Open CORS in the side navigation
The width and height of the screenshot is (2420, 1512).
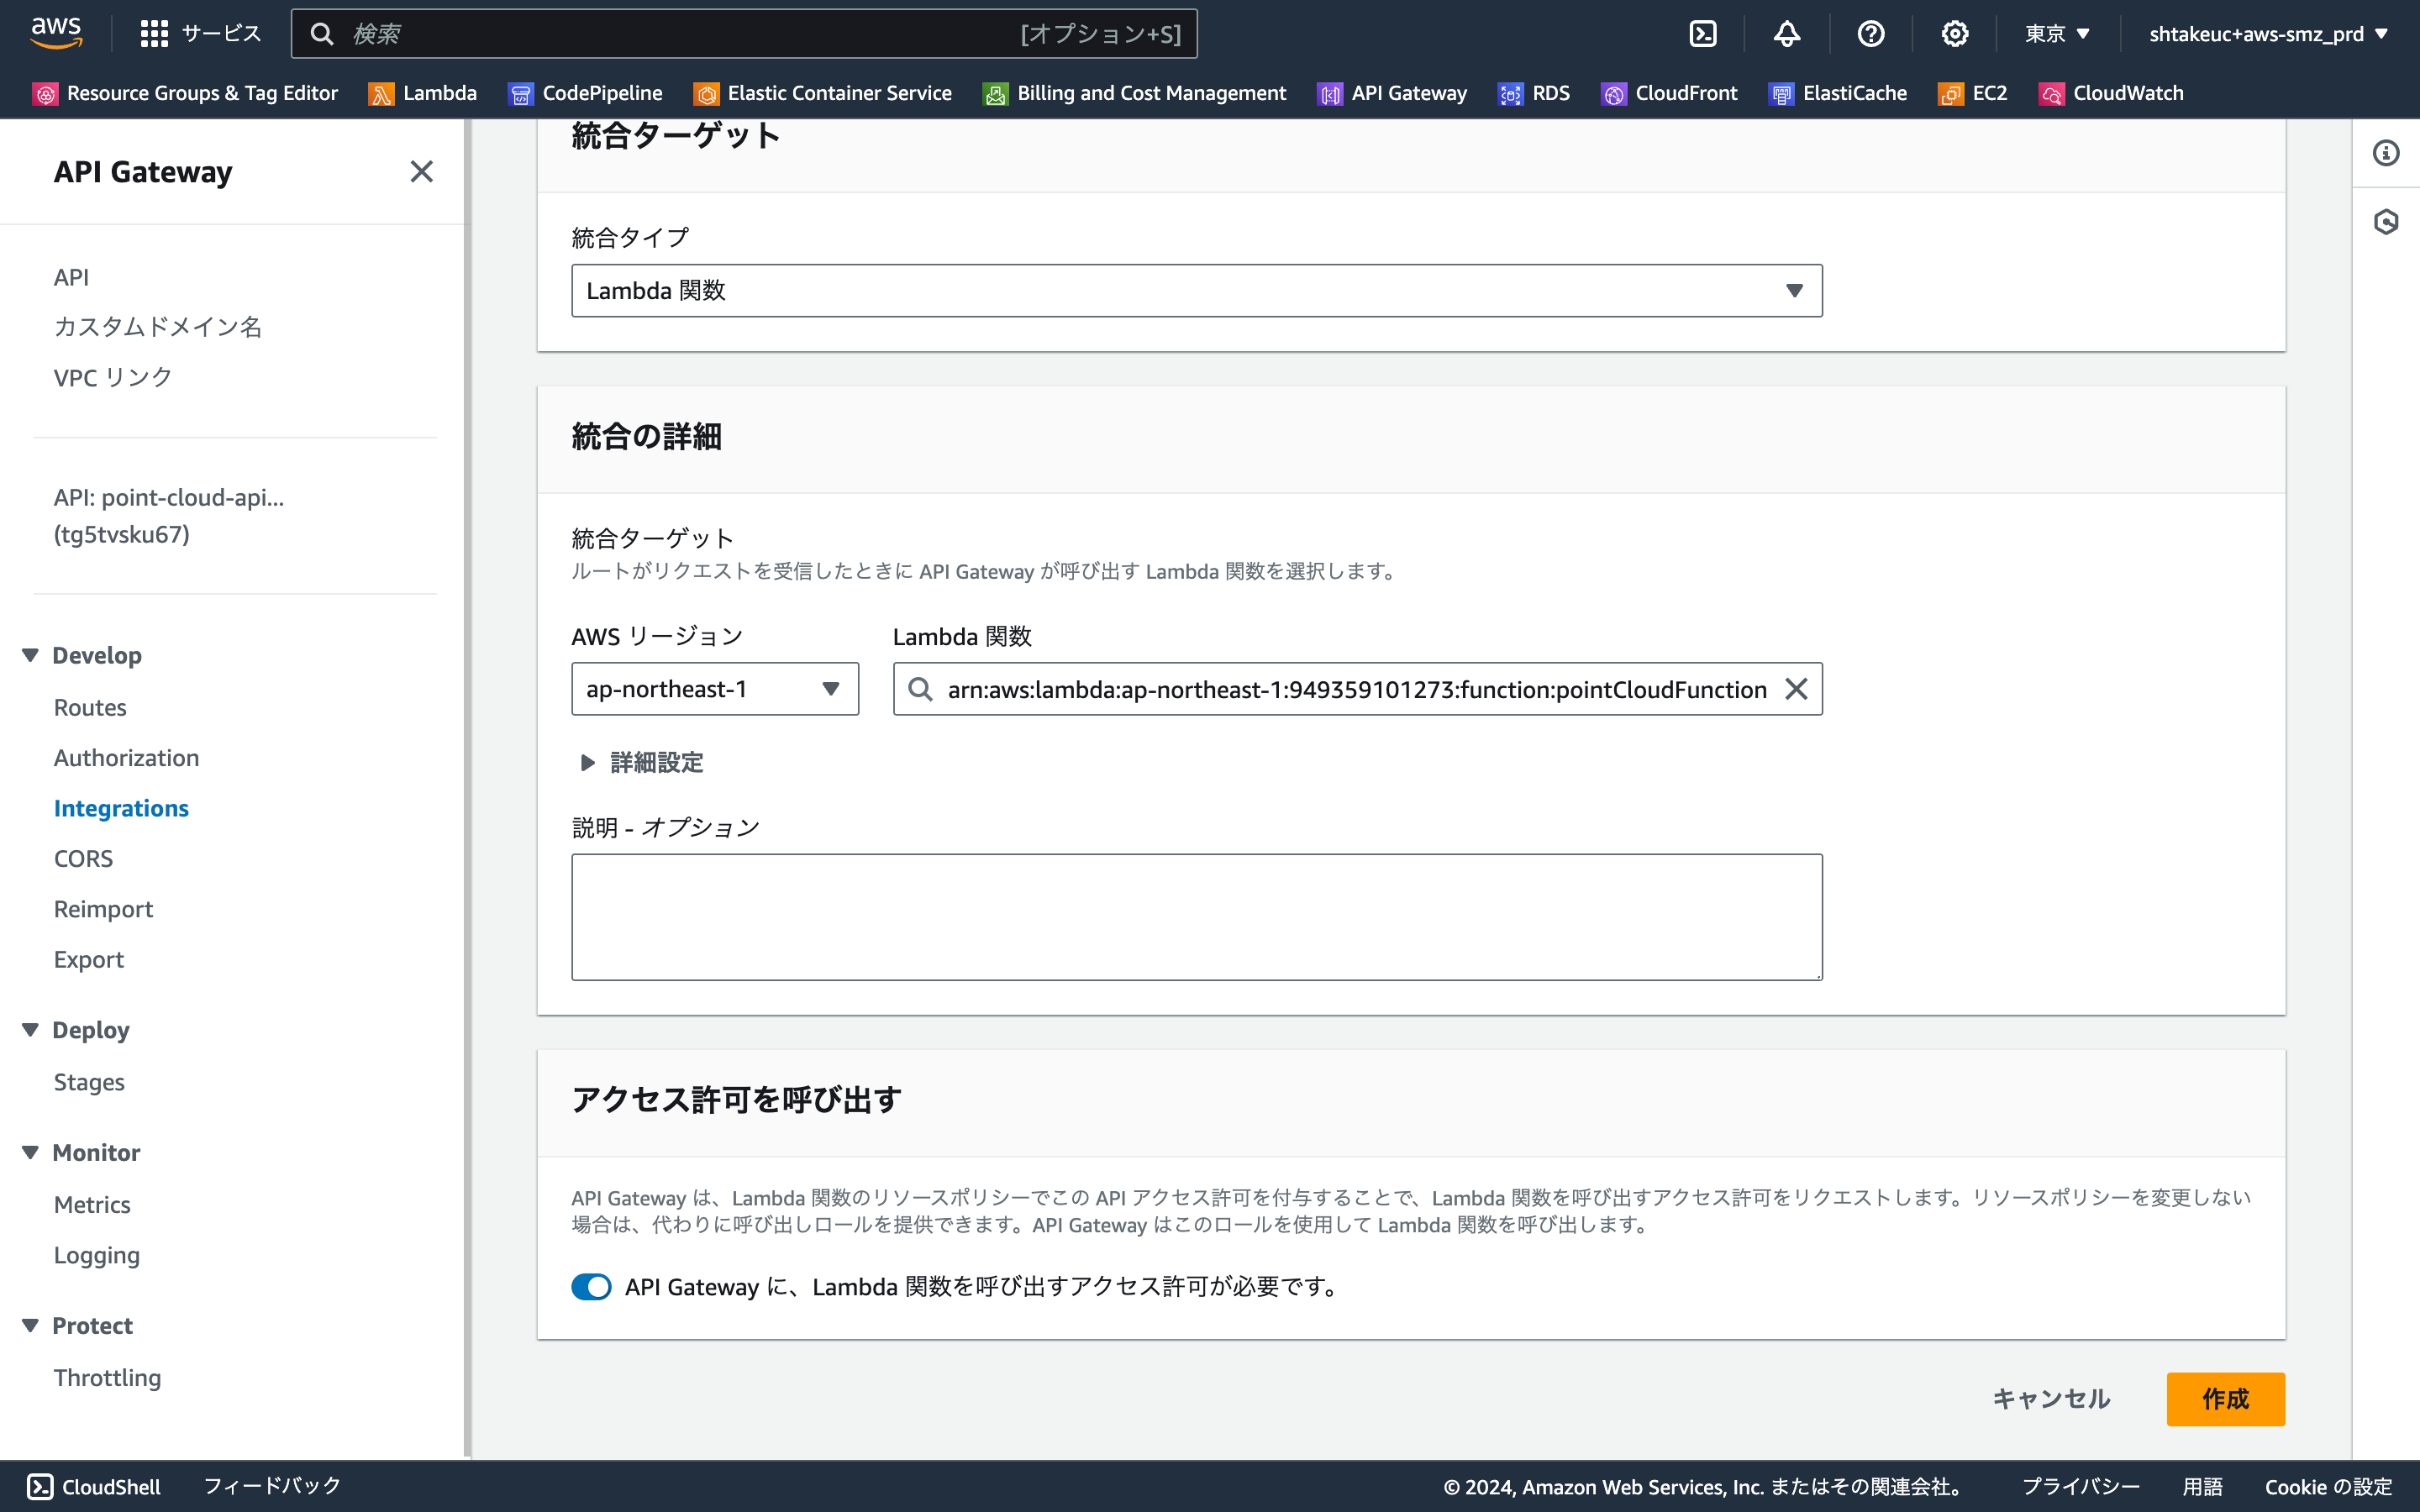(83, 859)
